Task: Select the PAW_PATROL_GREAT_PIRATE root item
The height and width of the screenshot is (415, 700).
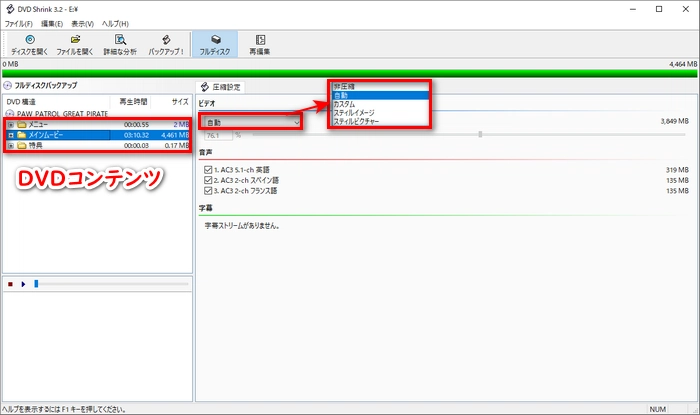Action: coord(62,114)
